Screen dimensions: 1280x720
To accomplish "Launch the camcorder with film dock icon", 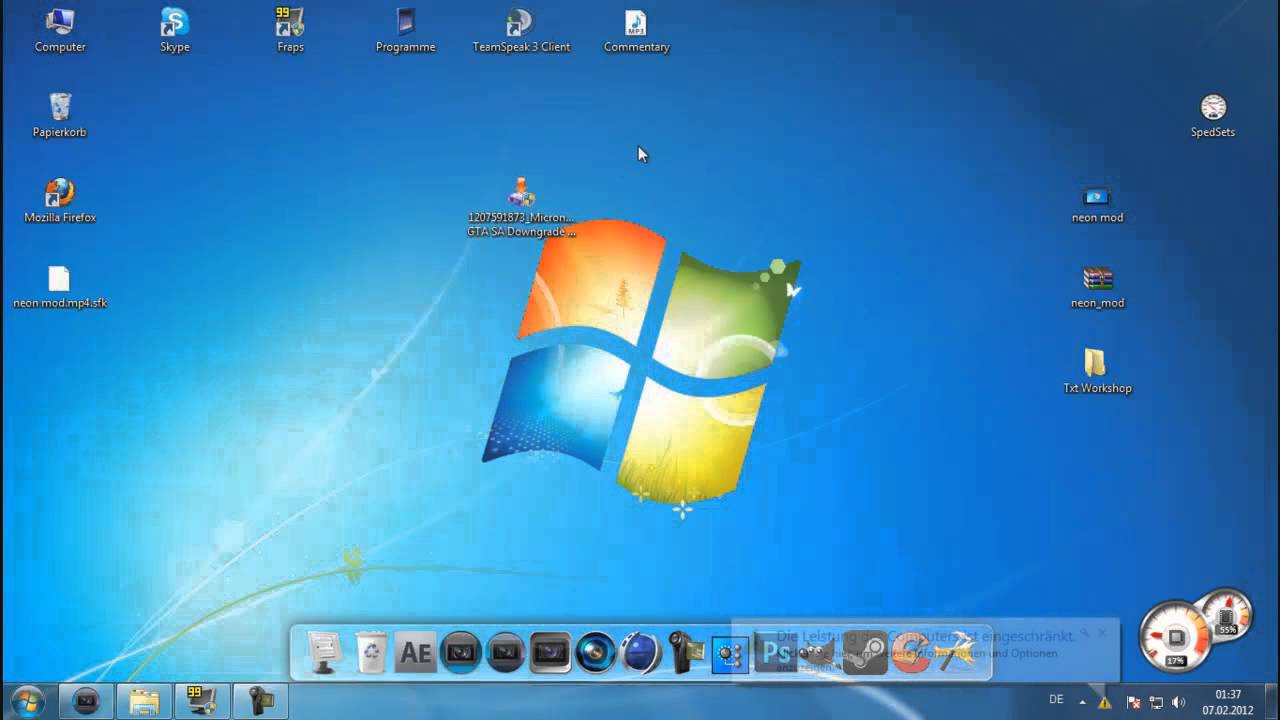I will tap(686, 653).
